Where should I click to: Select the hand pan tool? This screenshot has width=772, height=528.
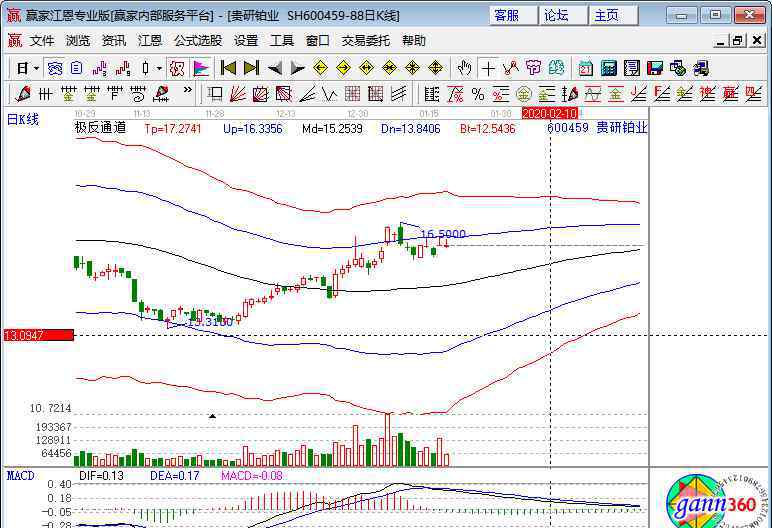(x=464, y=68)
